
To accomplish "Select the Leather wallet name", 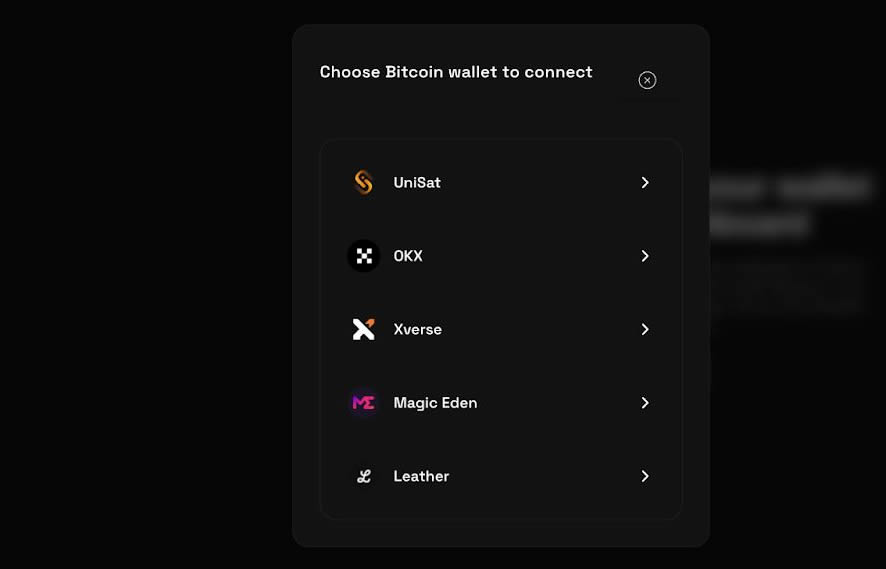I will (x=421, y=476).
